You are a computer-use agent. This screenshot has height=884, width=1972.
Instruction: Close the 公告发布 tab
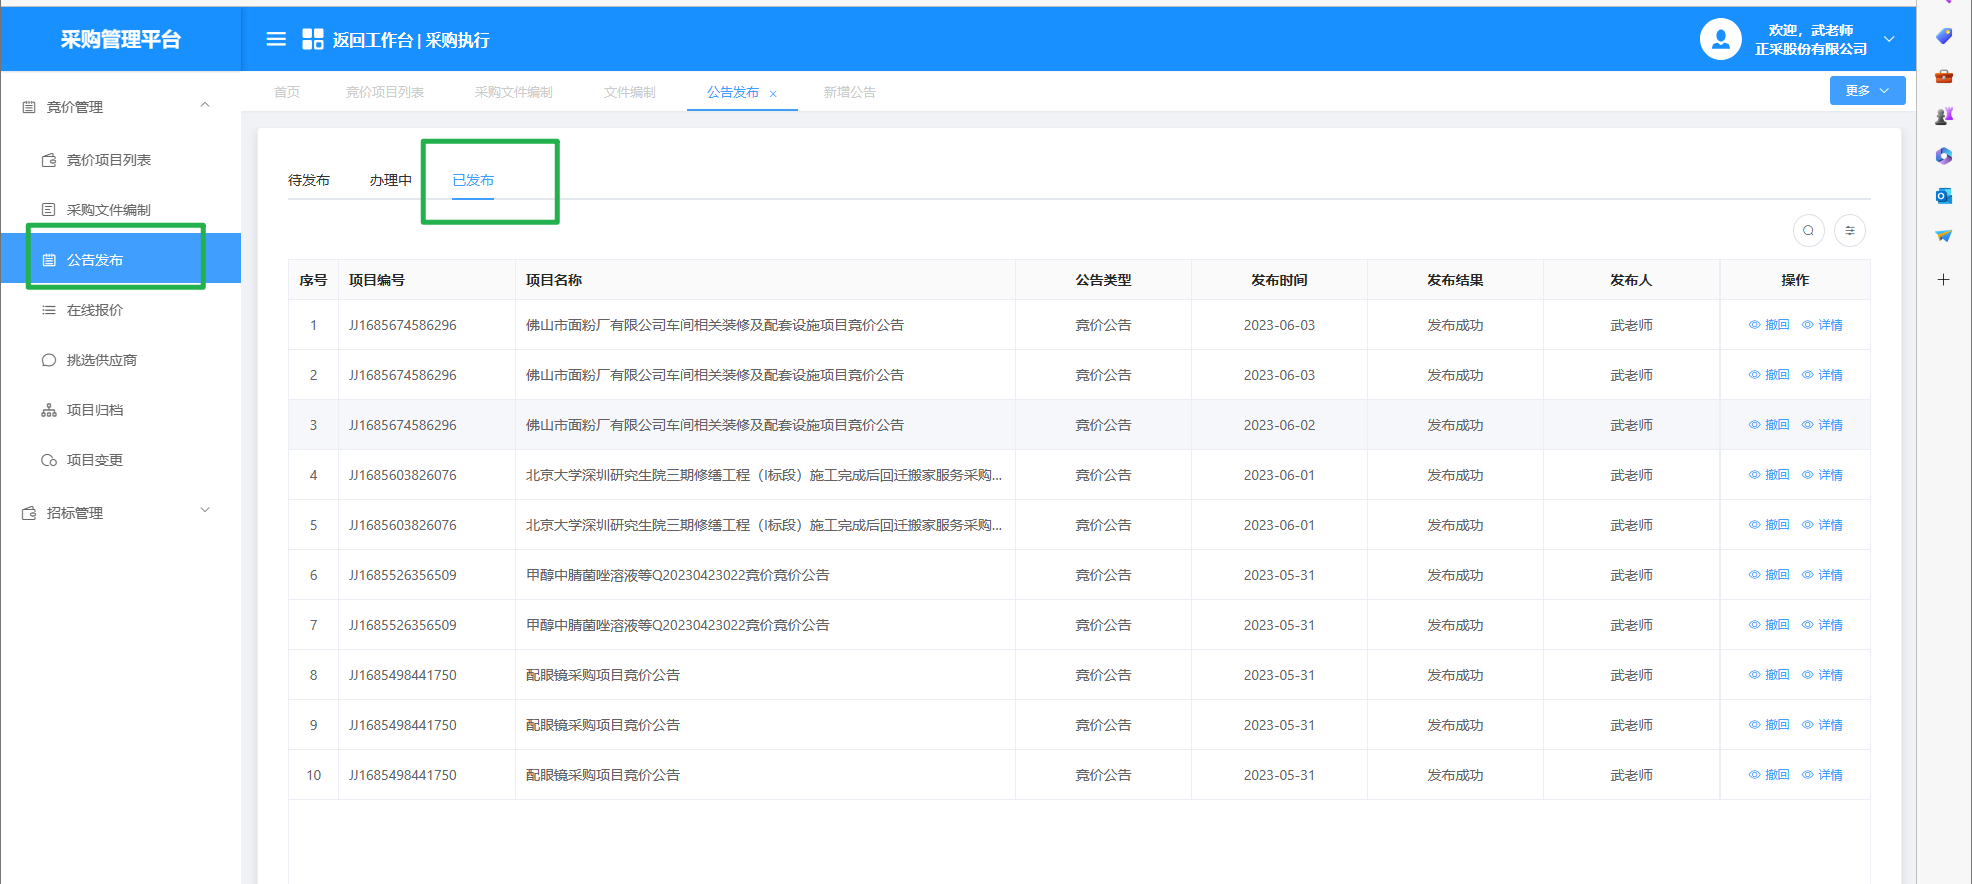(x=773, y=94)
